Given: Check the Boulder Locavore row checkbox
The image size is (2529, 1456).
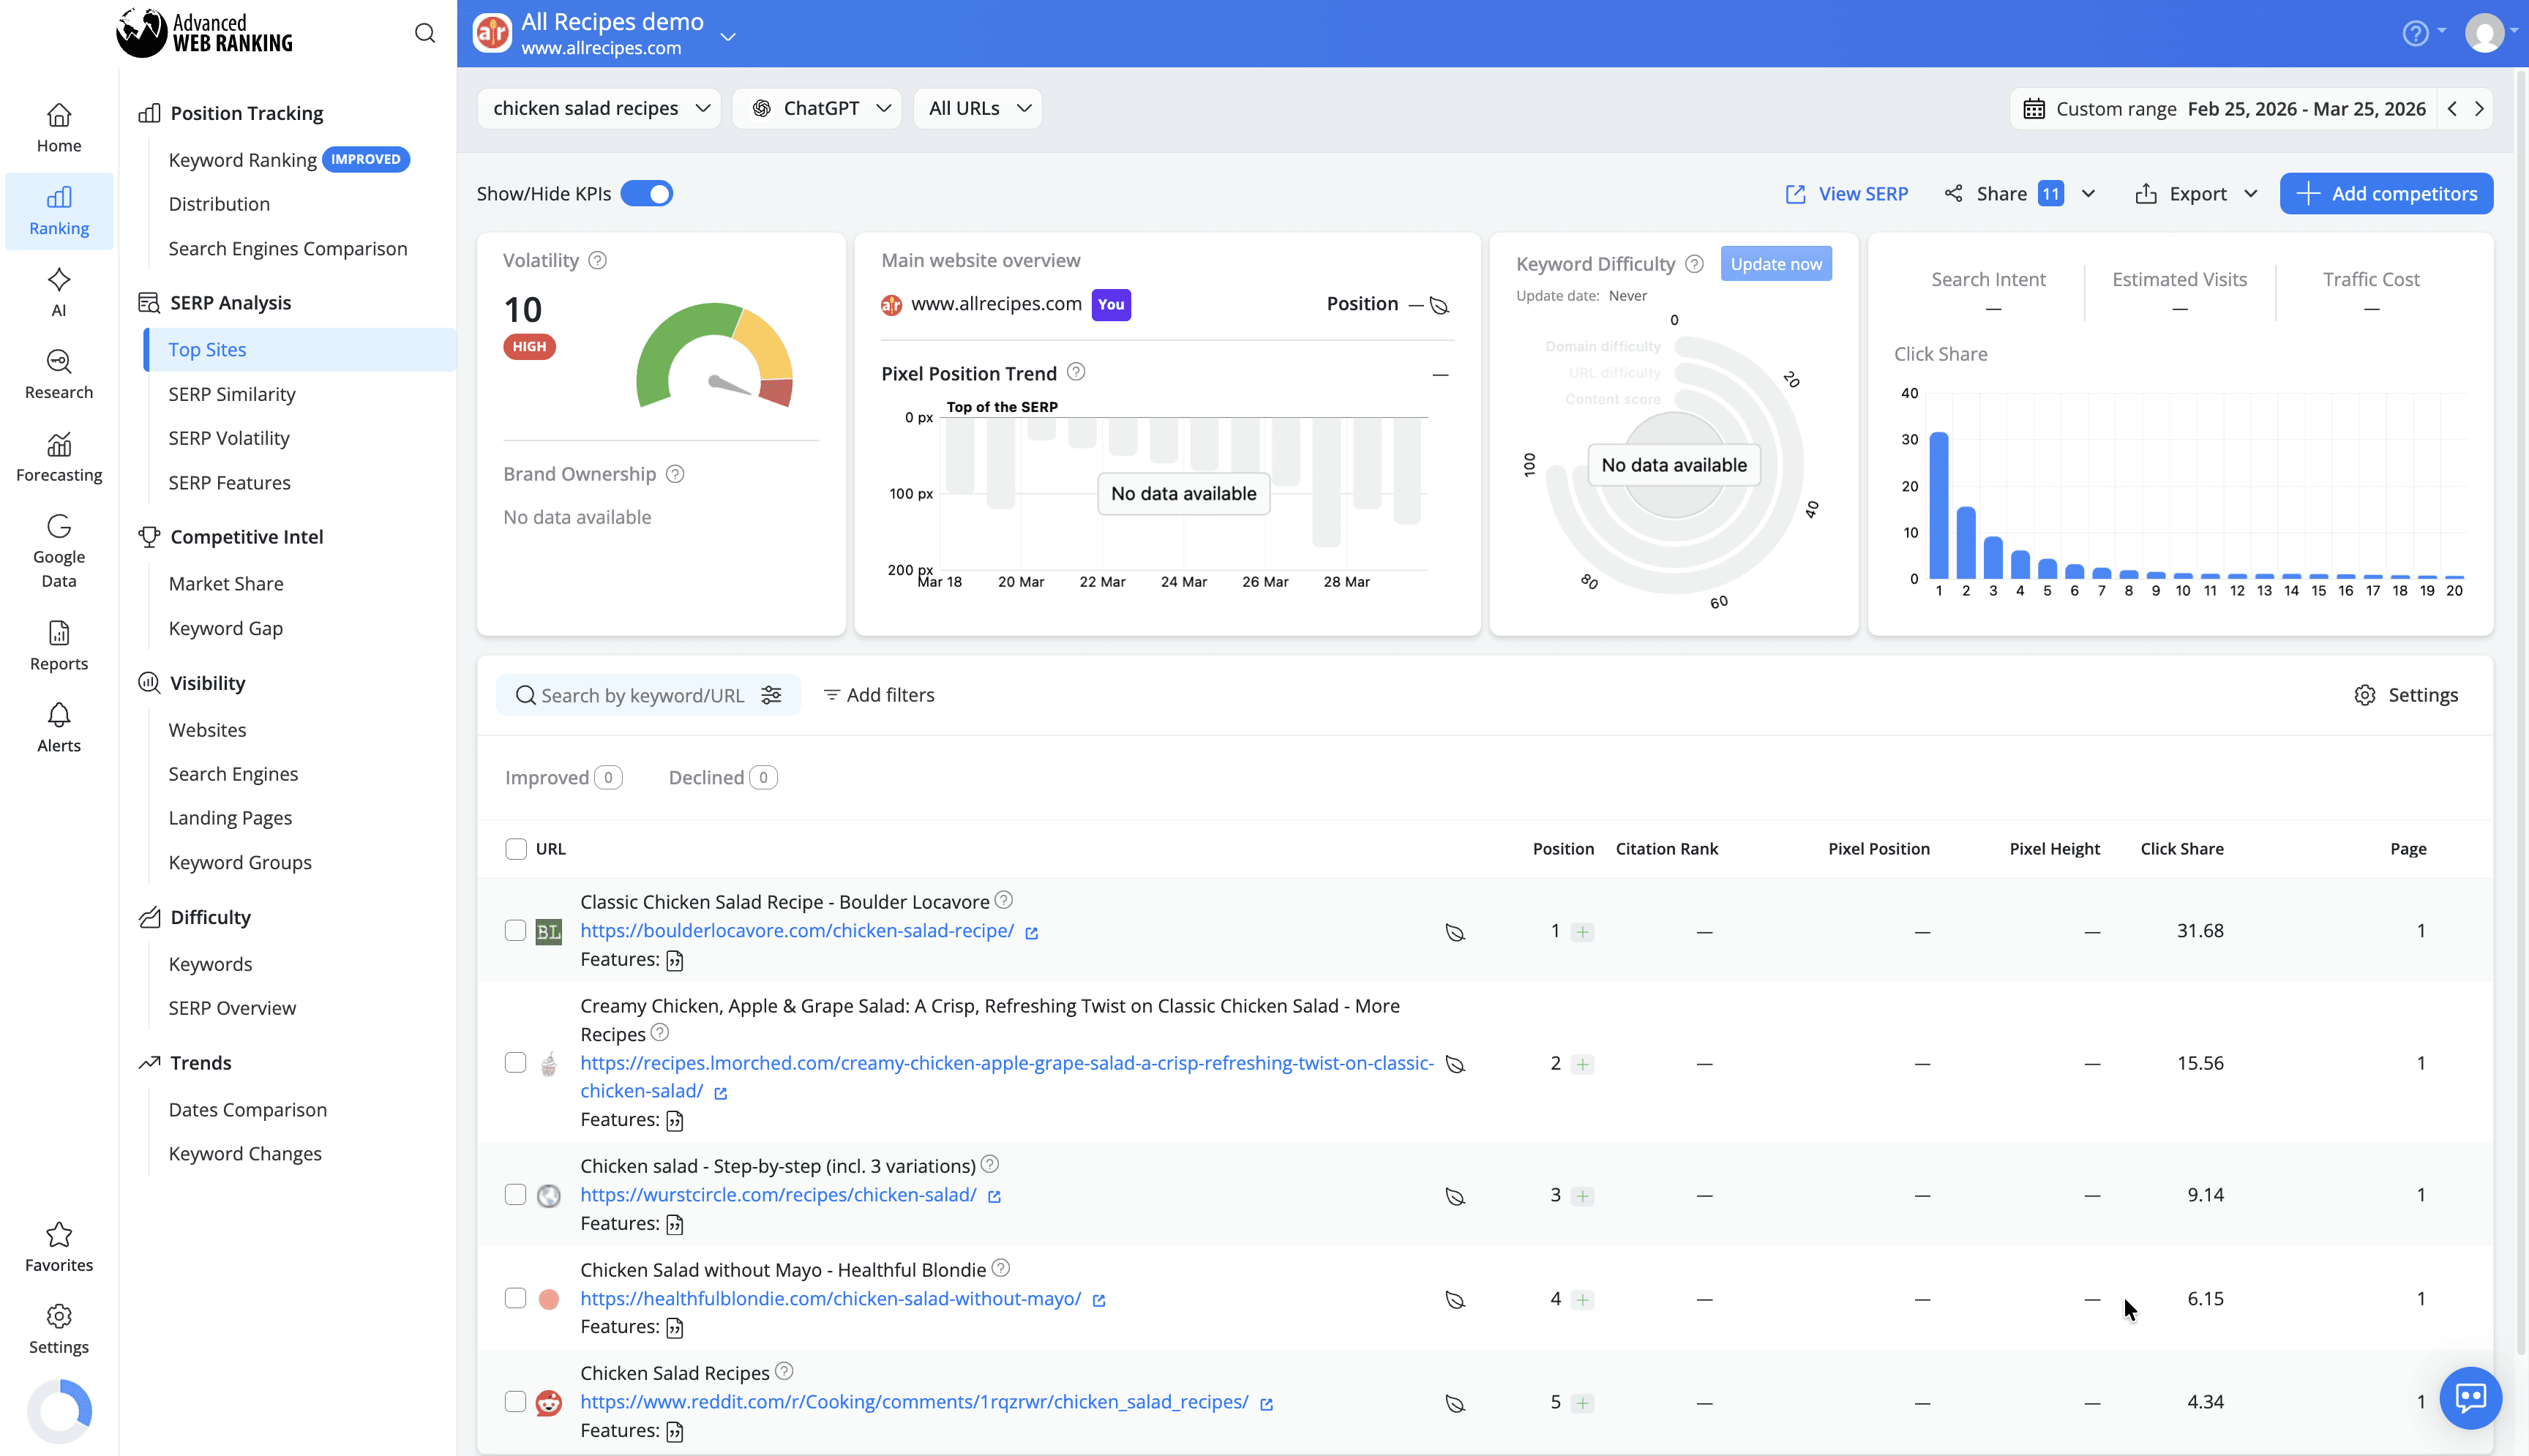Looking at the screenshot, I should (x=515, y=931).
